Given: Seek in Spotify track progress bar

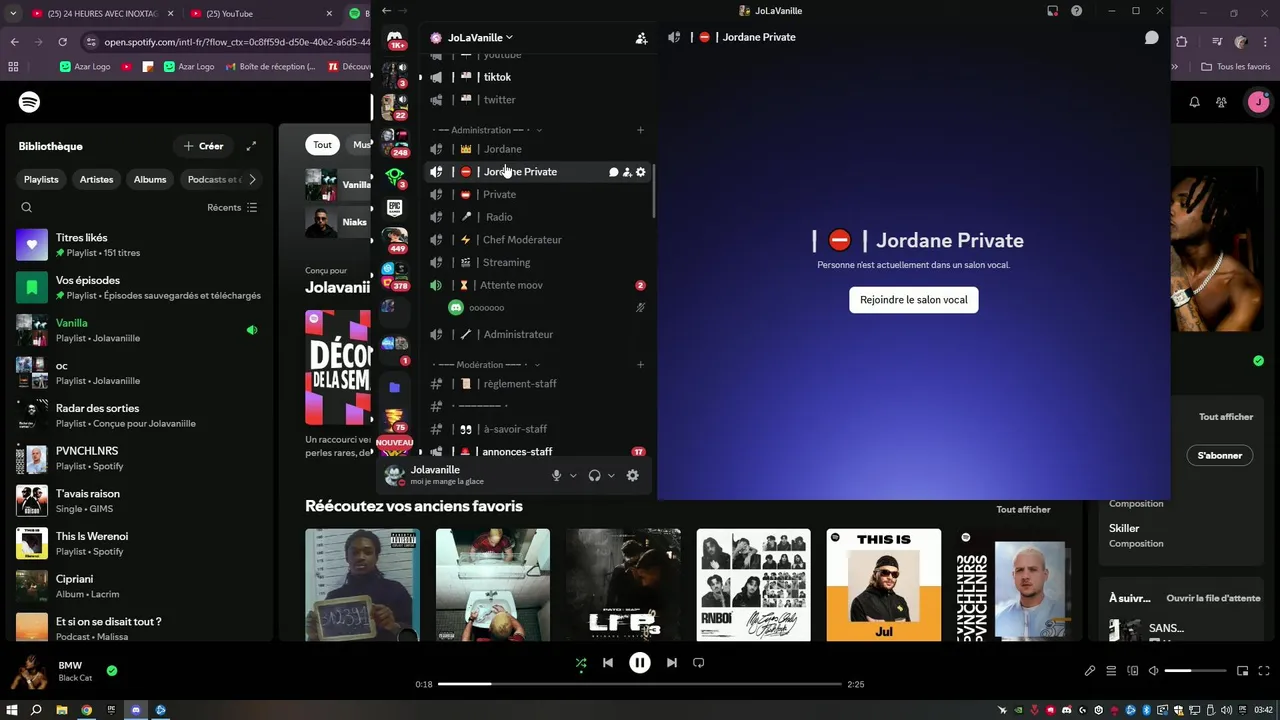Looking at the screenshot, I should pyautogui.click(x=640, y=684).
